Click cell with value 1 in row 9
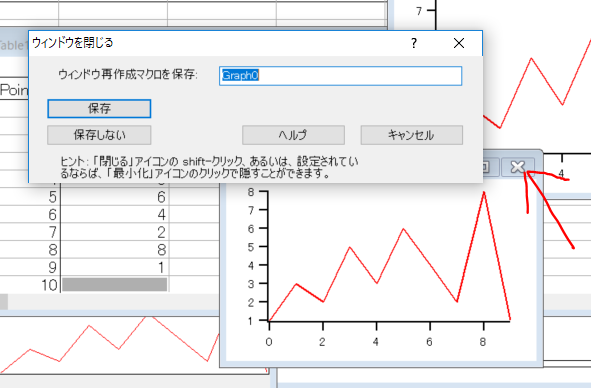Screen dimensions: 591x388 (115, 267)
